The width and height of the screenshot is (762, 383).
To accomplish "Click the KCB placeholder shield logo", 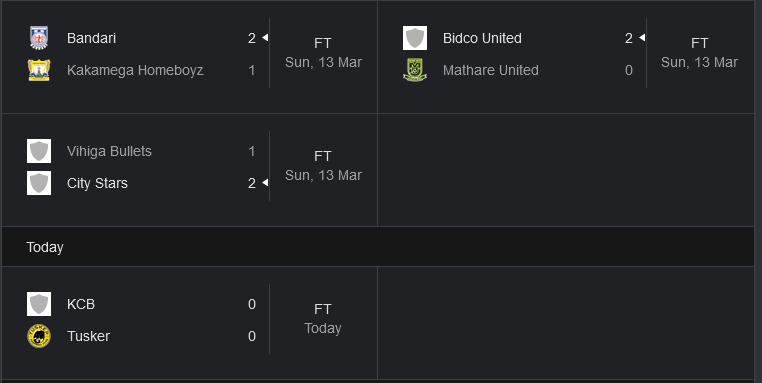I will point(39,304).
